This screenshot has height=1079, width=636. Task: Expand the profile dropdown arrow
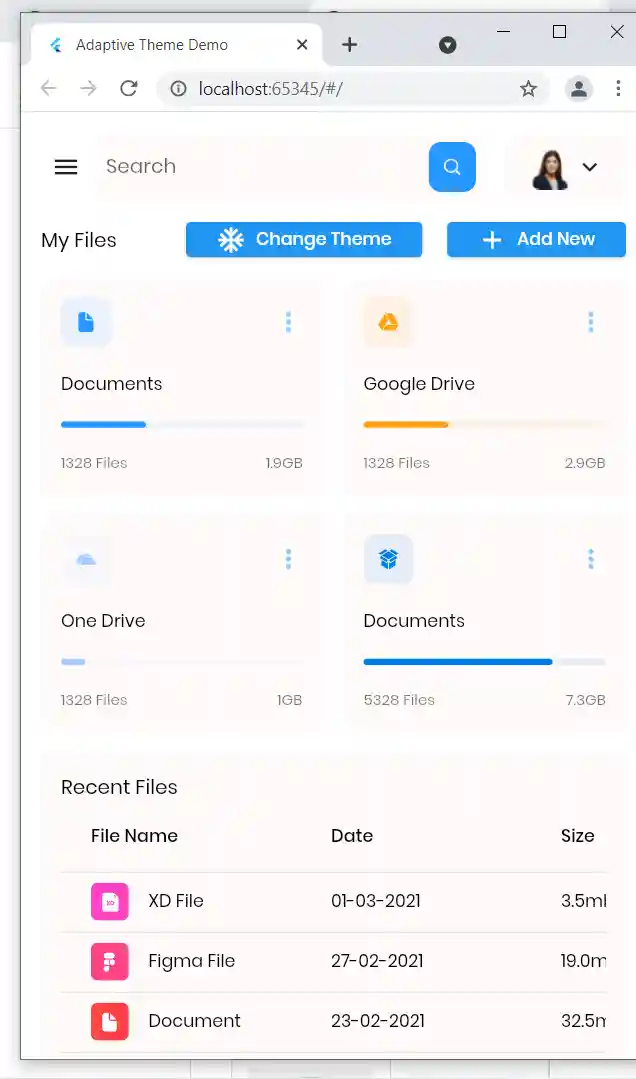pyautogui.click(x=590, y=167)
